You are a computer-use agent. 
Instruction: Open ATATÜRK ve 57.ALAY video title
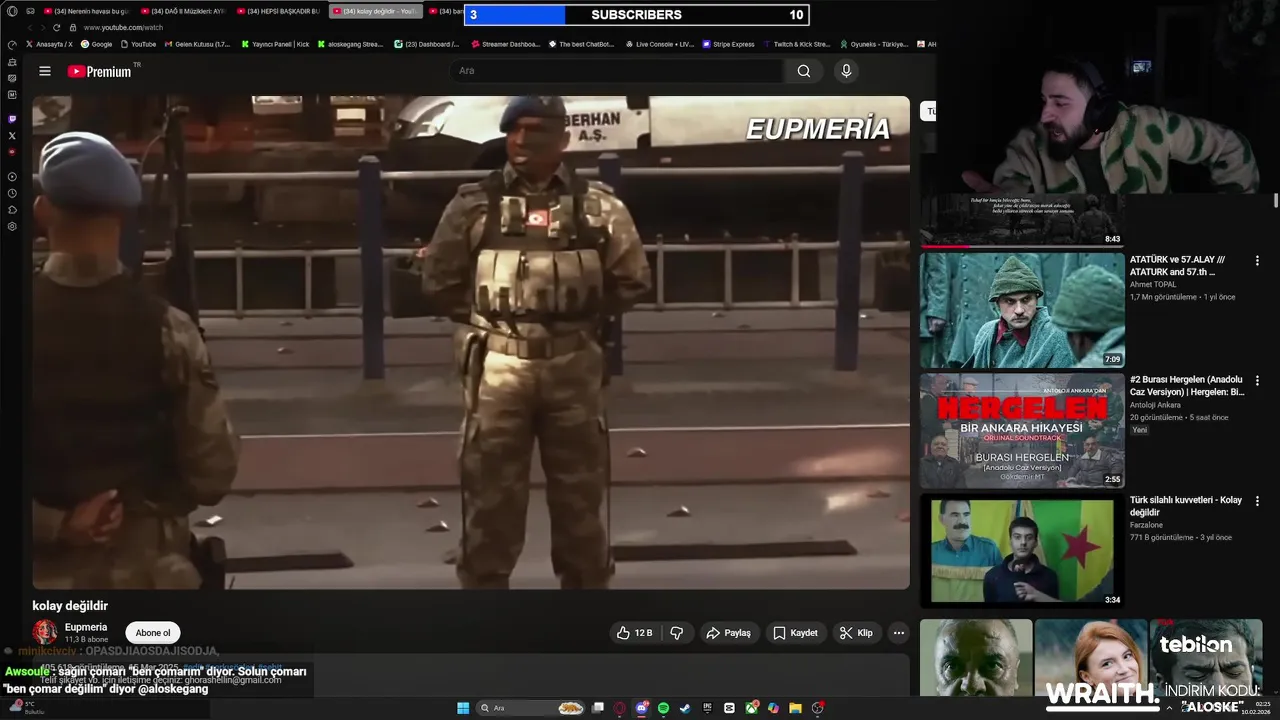point(1178,265)
